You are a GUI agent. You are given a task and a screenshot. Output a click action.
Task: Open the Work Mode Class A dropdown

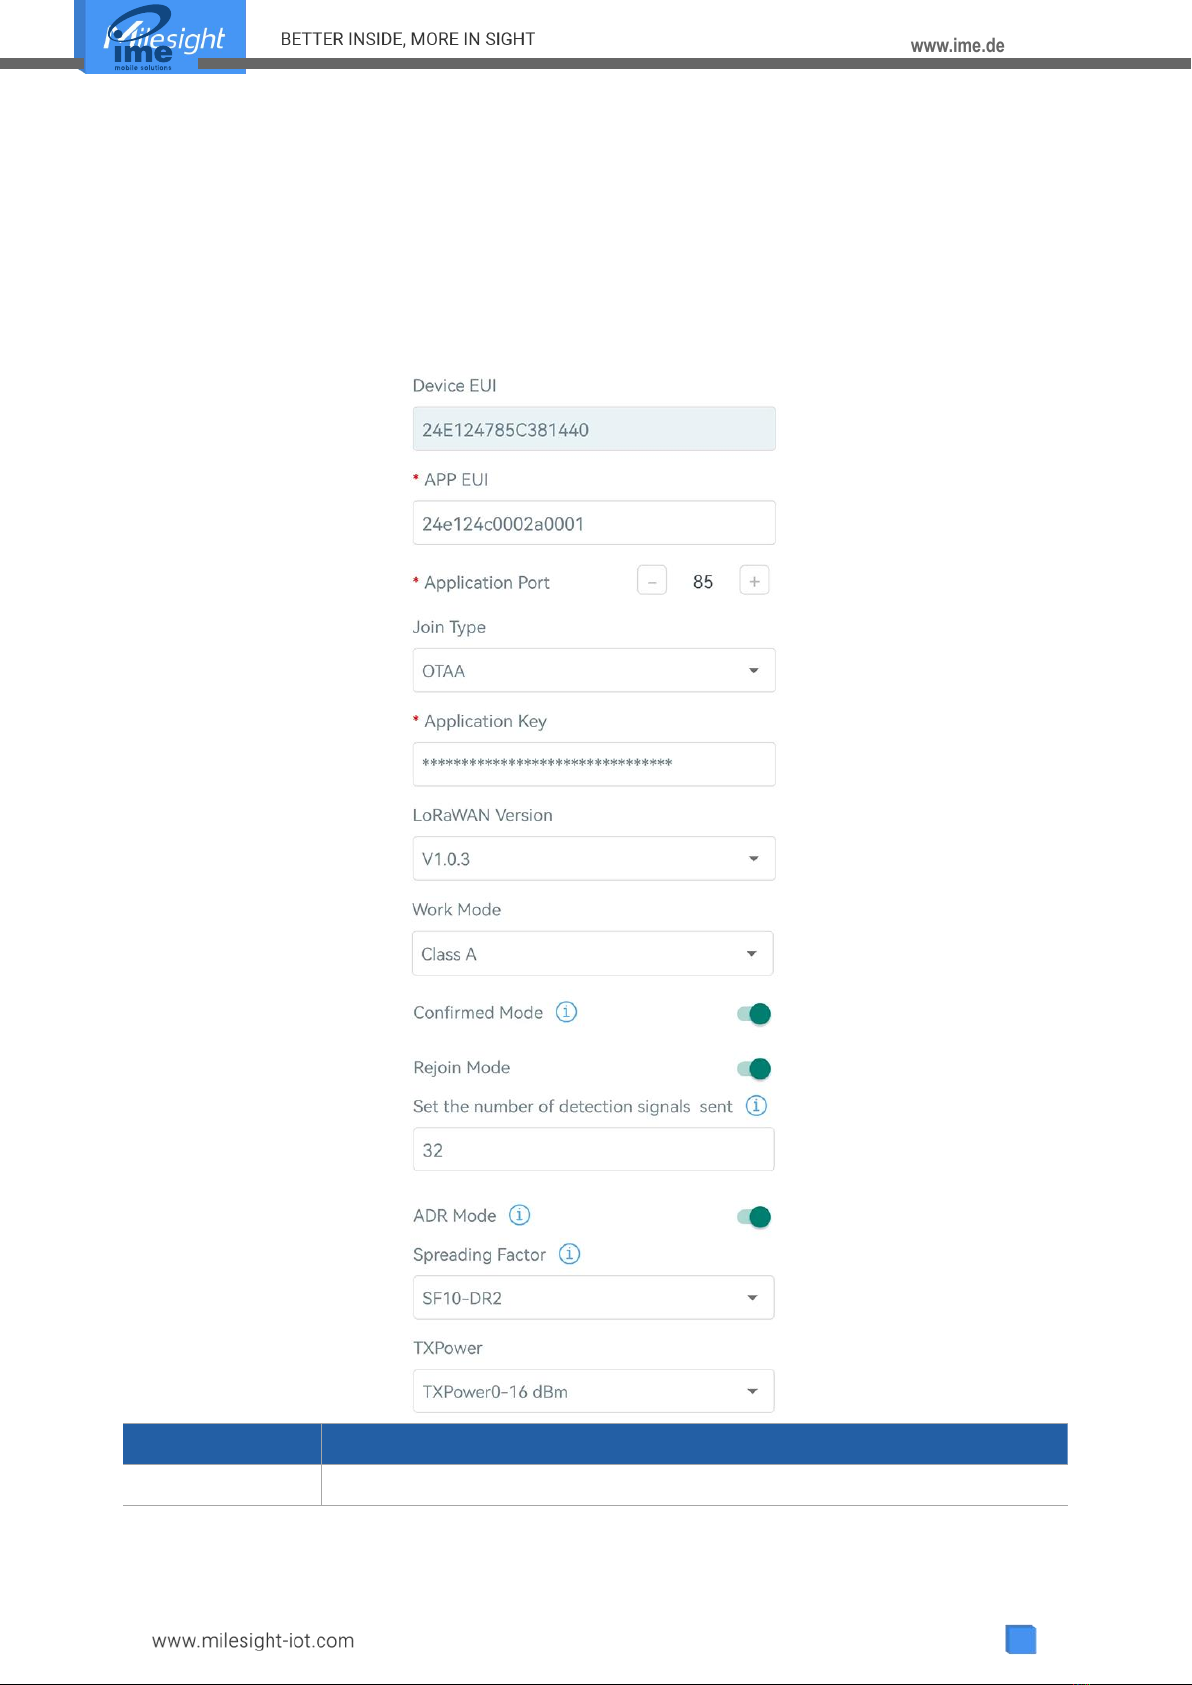[593, 954]
